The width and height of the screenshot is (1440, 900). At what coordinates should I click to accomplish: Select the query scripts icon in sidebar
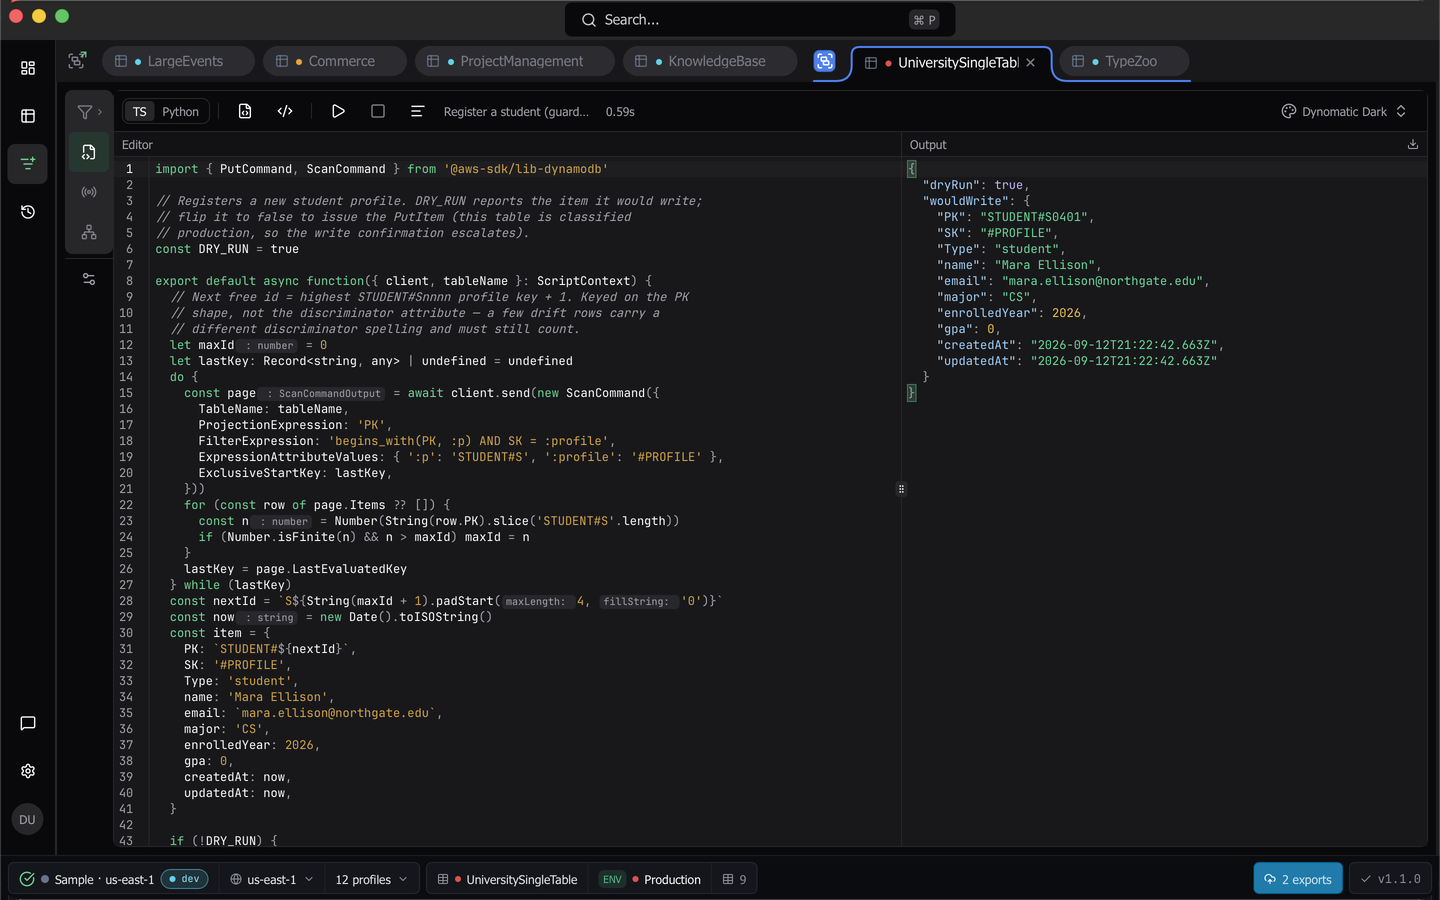coord(28,163)
